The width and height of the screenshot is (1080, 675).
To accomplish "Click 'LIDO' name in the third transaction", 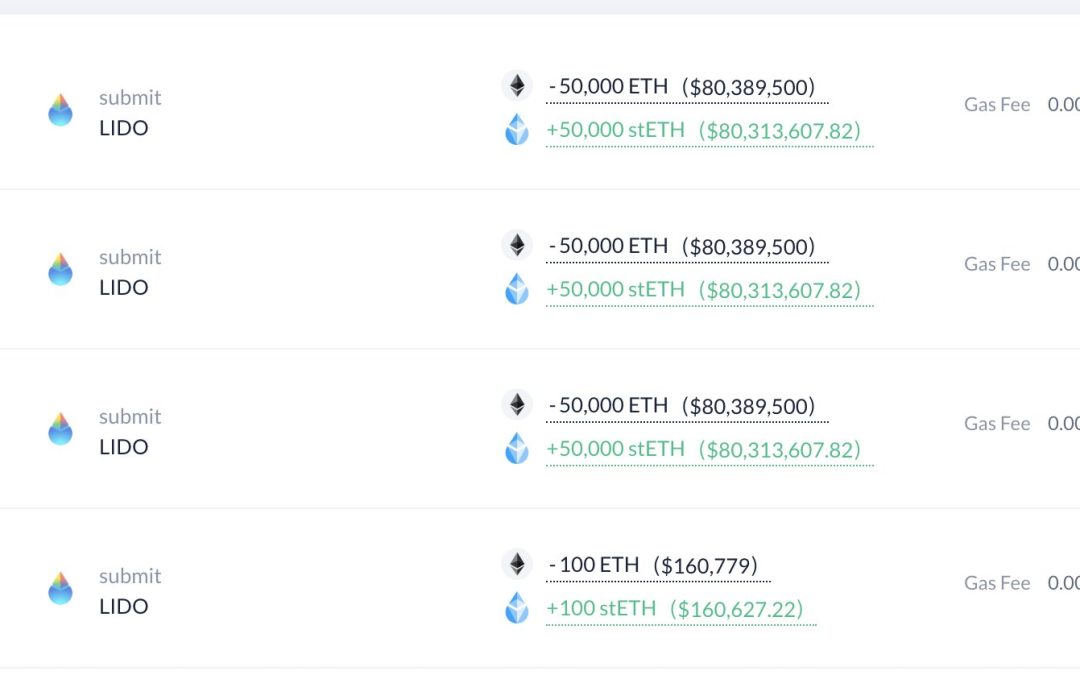I will (124, 447).
